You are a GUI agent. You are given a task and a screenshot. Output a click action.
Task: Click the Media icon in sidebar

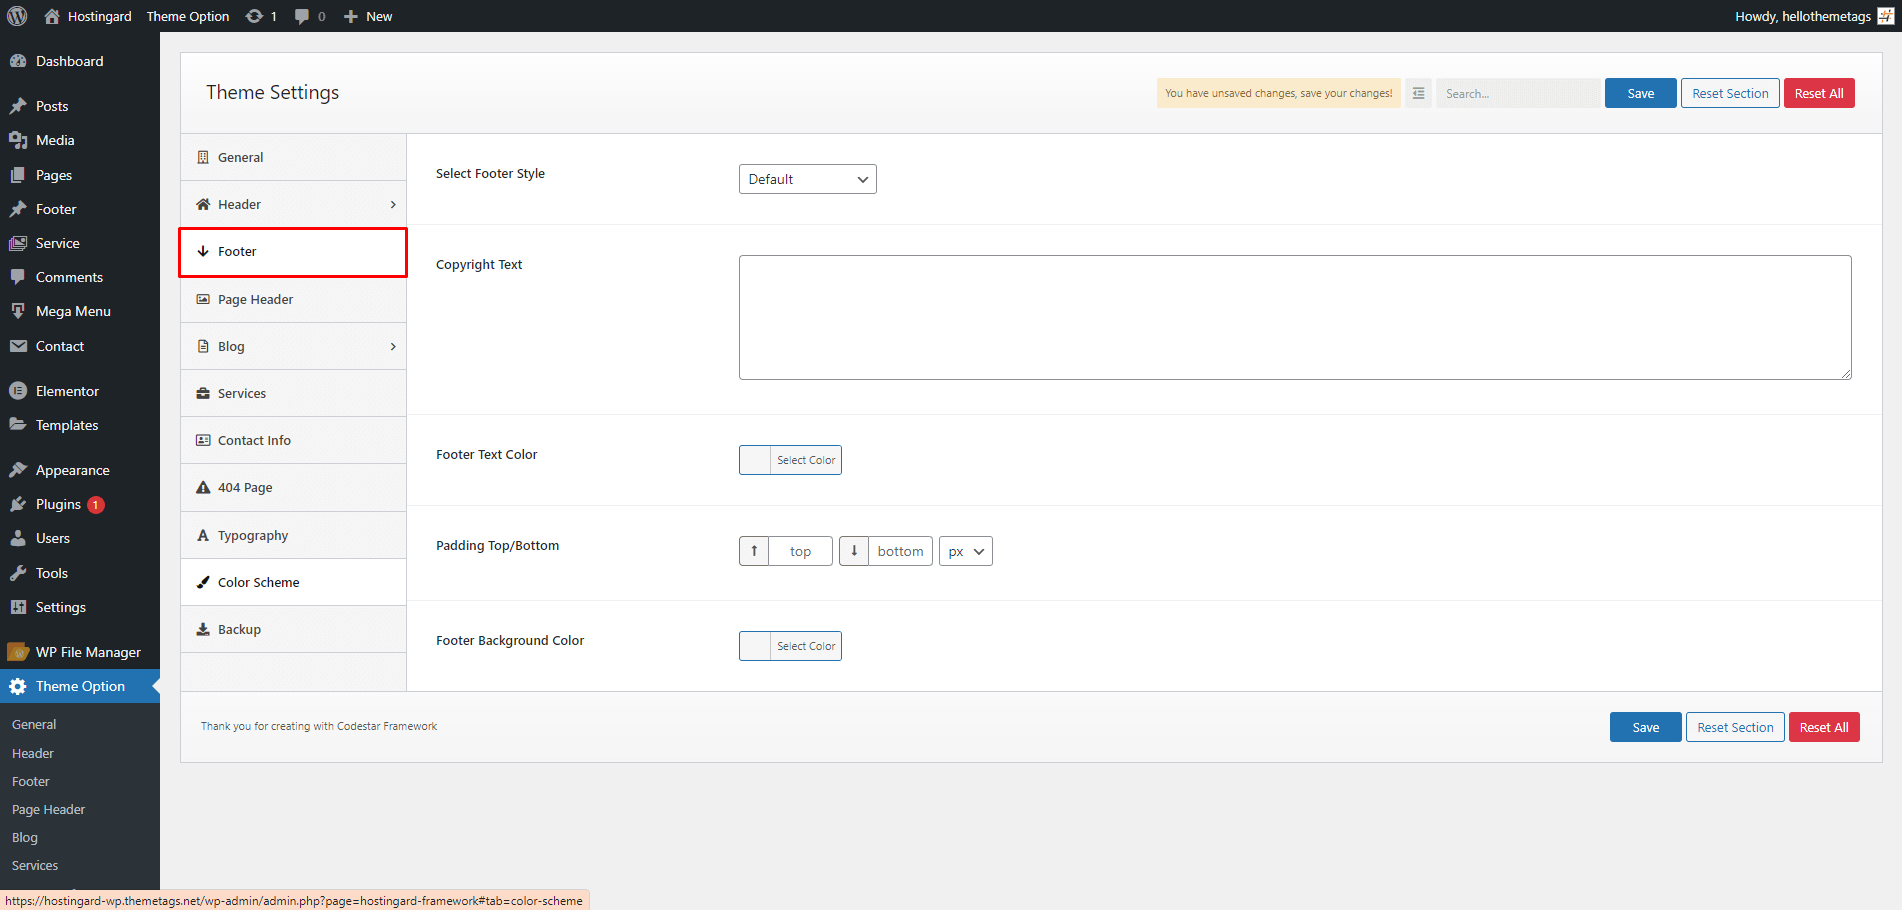[18, 140]
